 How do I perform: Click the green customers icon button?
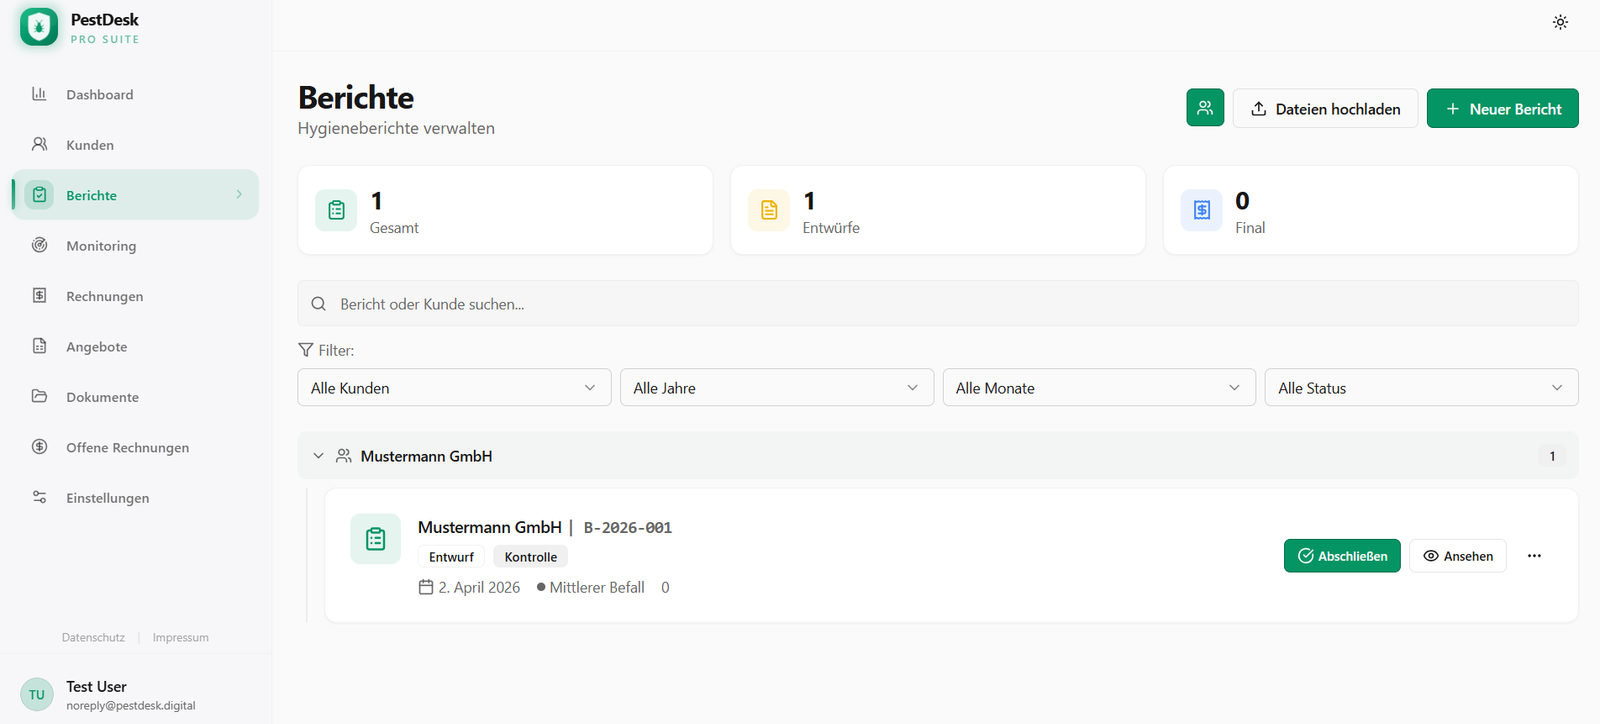1205,108
